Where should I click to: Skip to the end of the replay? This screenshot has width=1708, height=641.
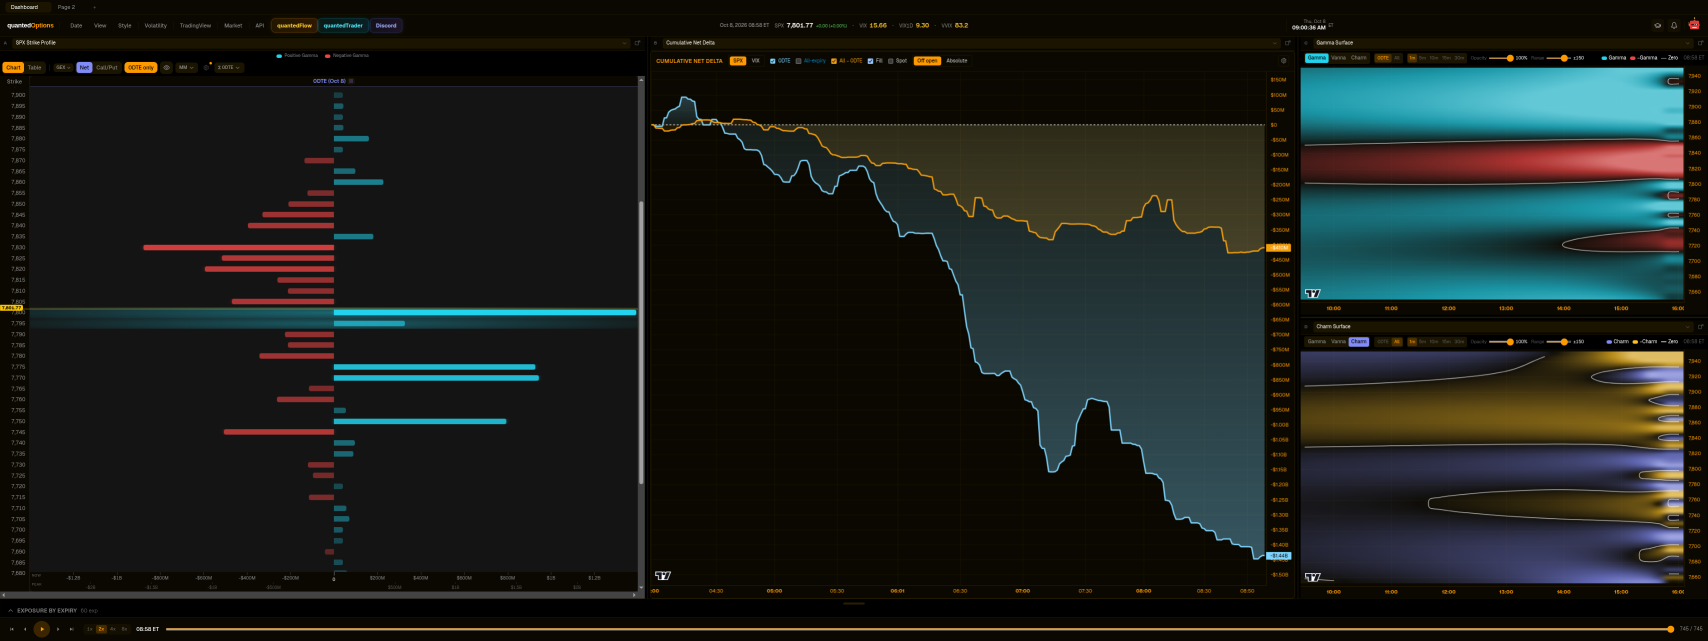click(72, 629)
